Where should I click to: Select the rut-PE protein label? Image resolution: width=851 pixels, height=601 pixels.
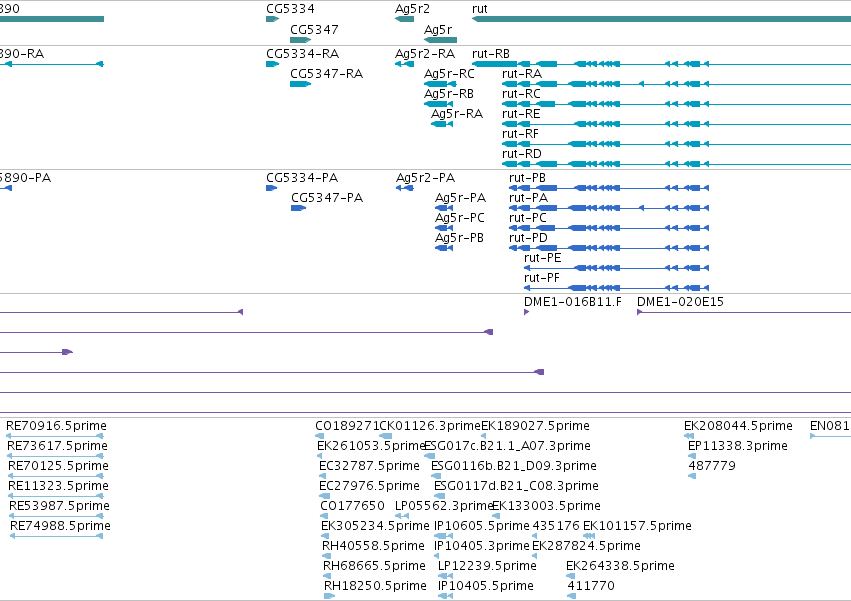tap(542, 258)
